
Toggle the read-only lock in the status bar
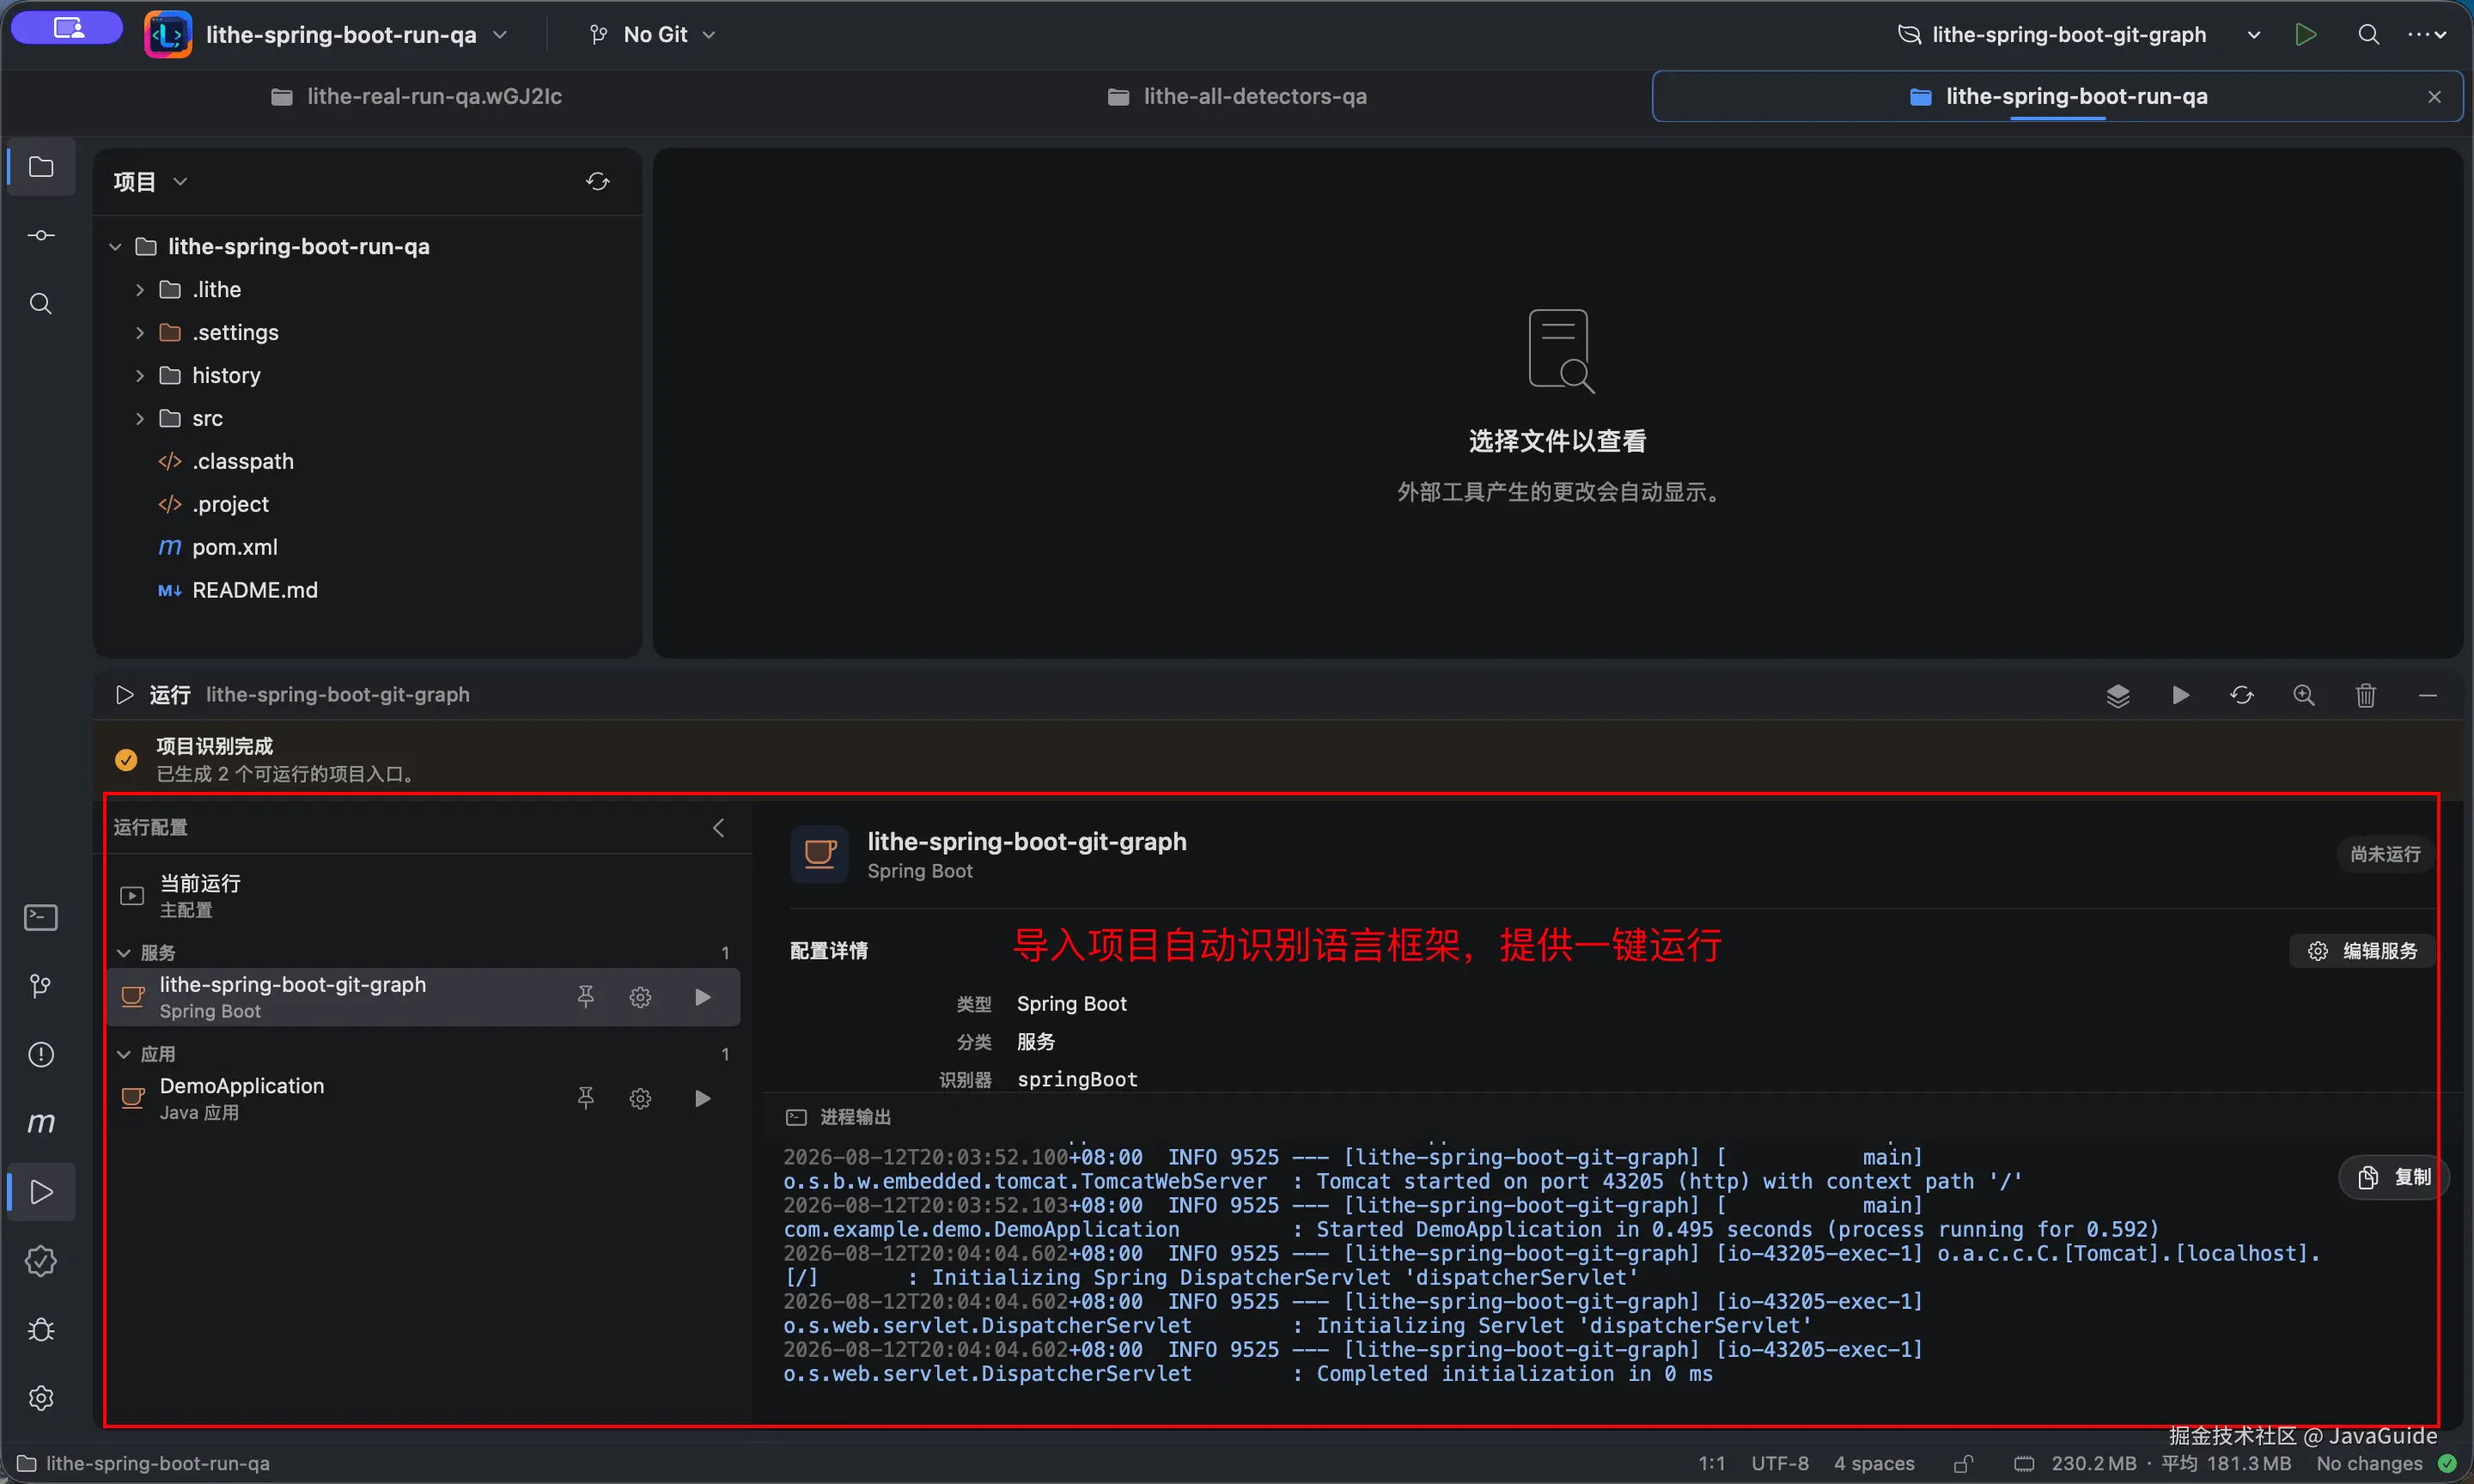click(x=1963, y=1463)
